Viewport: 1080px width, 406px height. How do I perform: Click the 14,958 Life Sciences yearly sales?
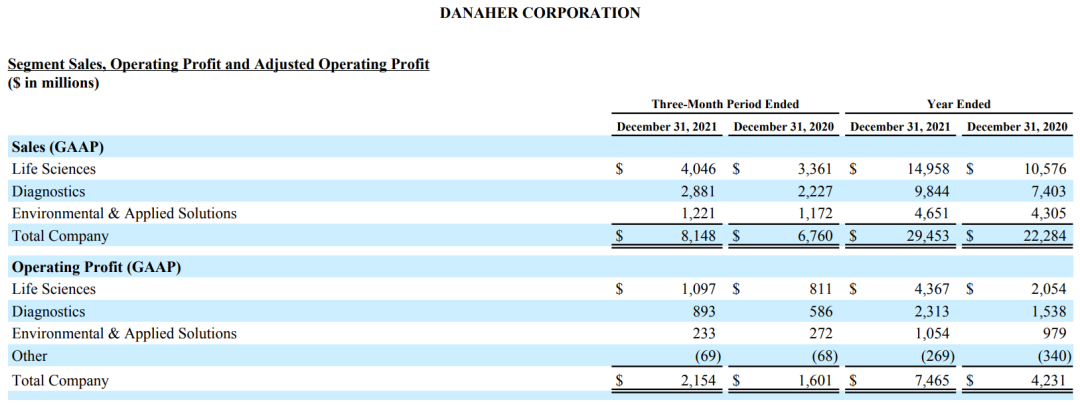coord(927,169)
